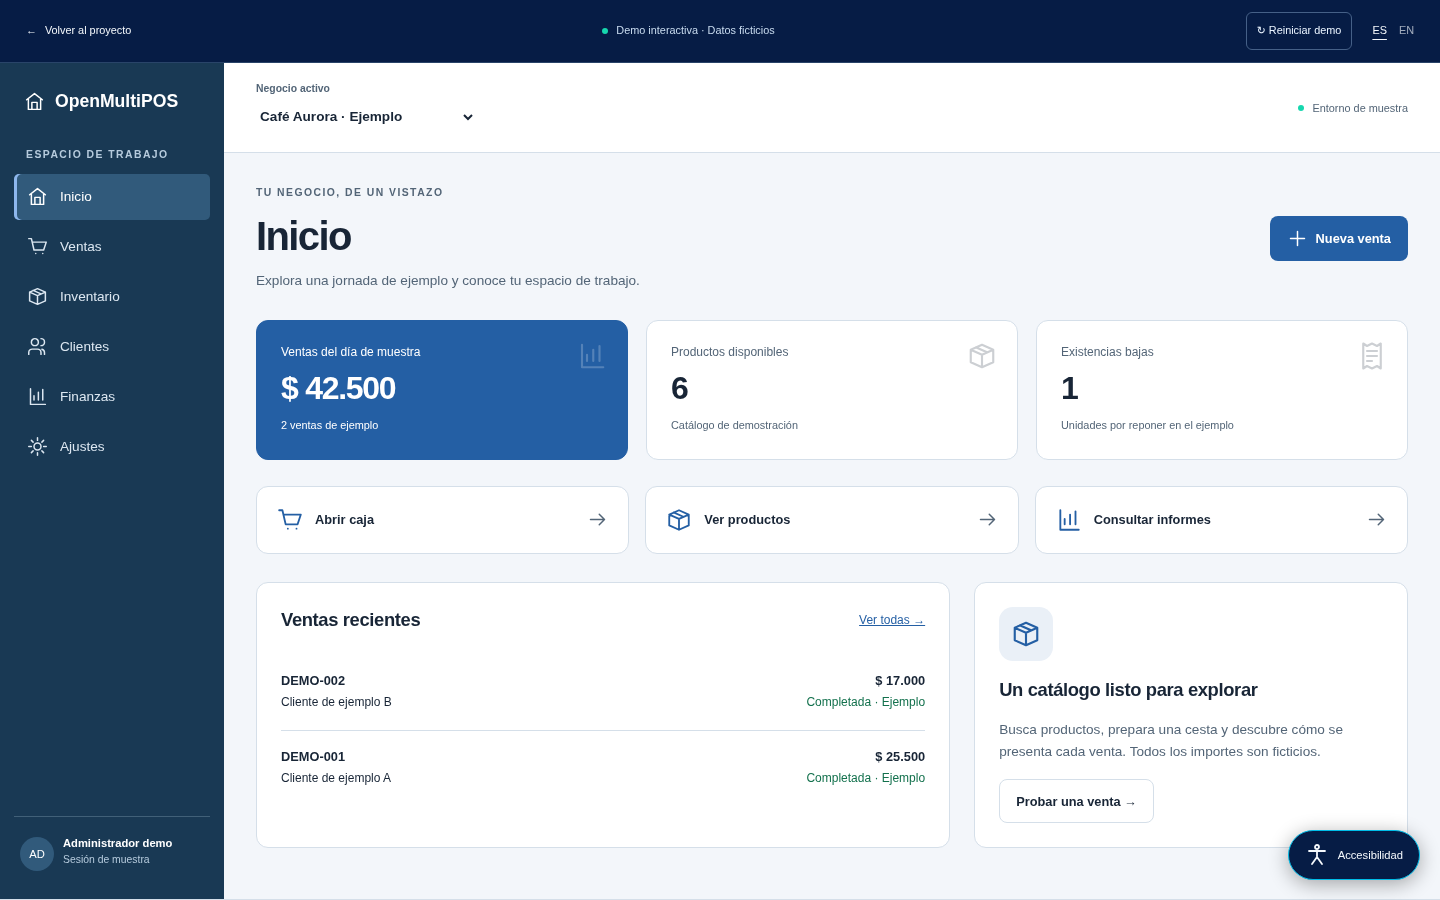Click Demo interactiva · Datos ficticios label
Screen dimensions: 1440x900
pos(688,31)
